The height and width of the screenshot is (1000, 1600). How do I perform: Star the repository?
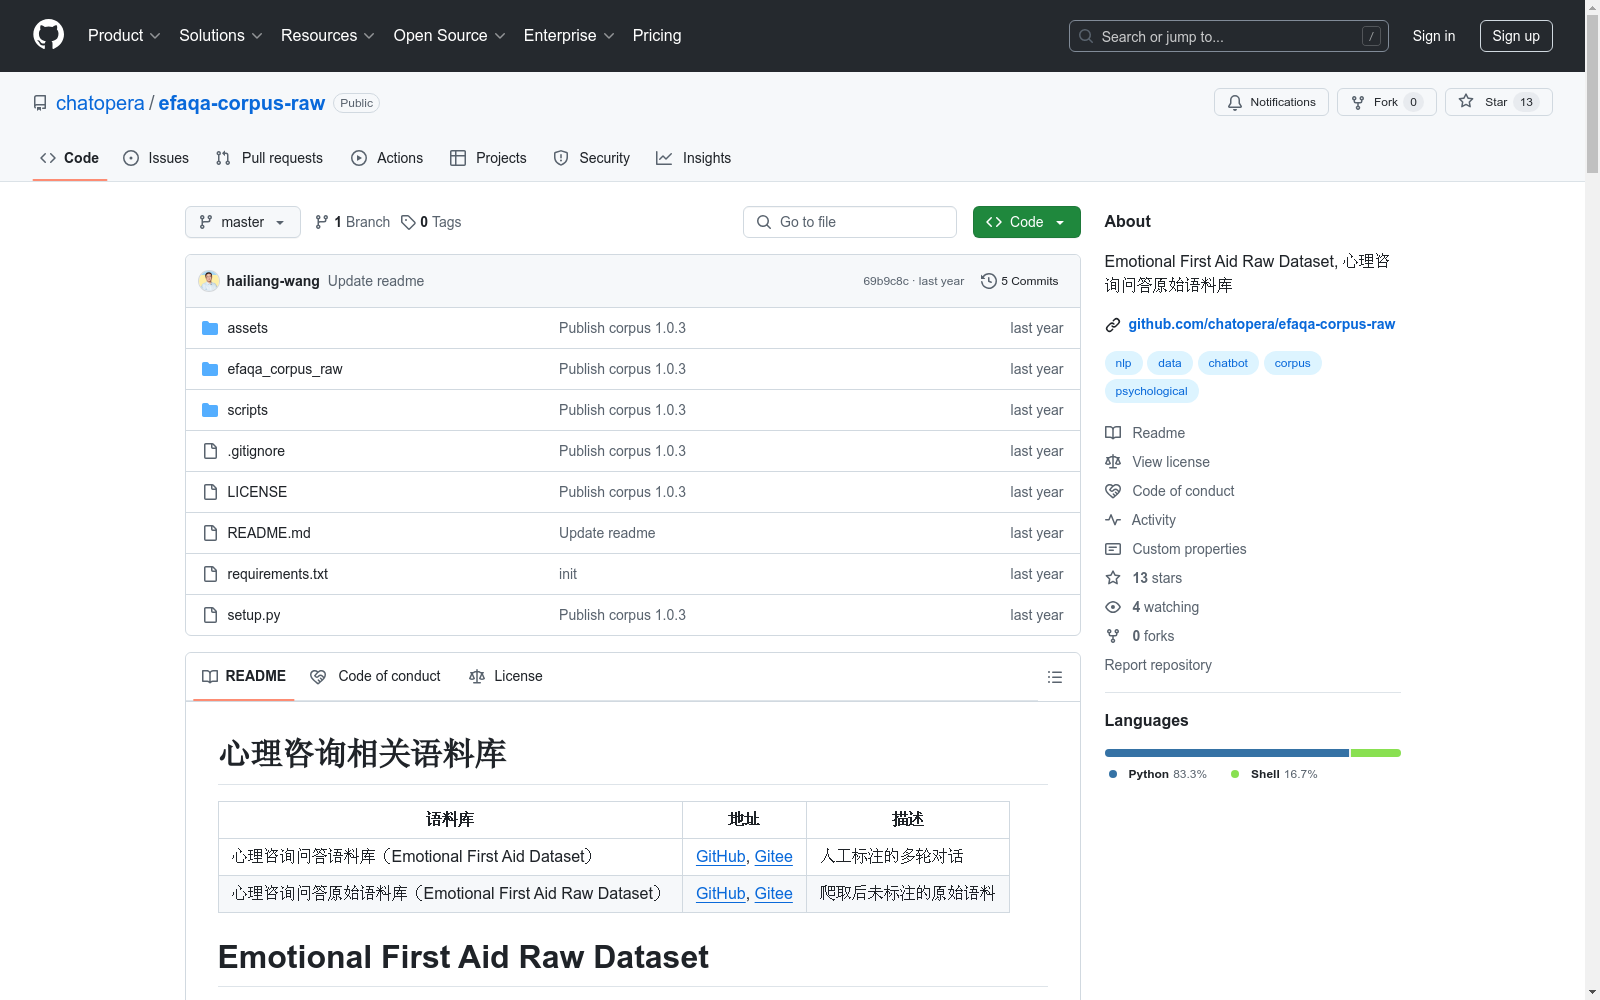1498,102
